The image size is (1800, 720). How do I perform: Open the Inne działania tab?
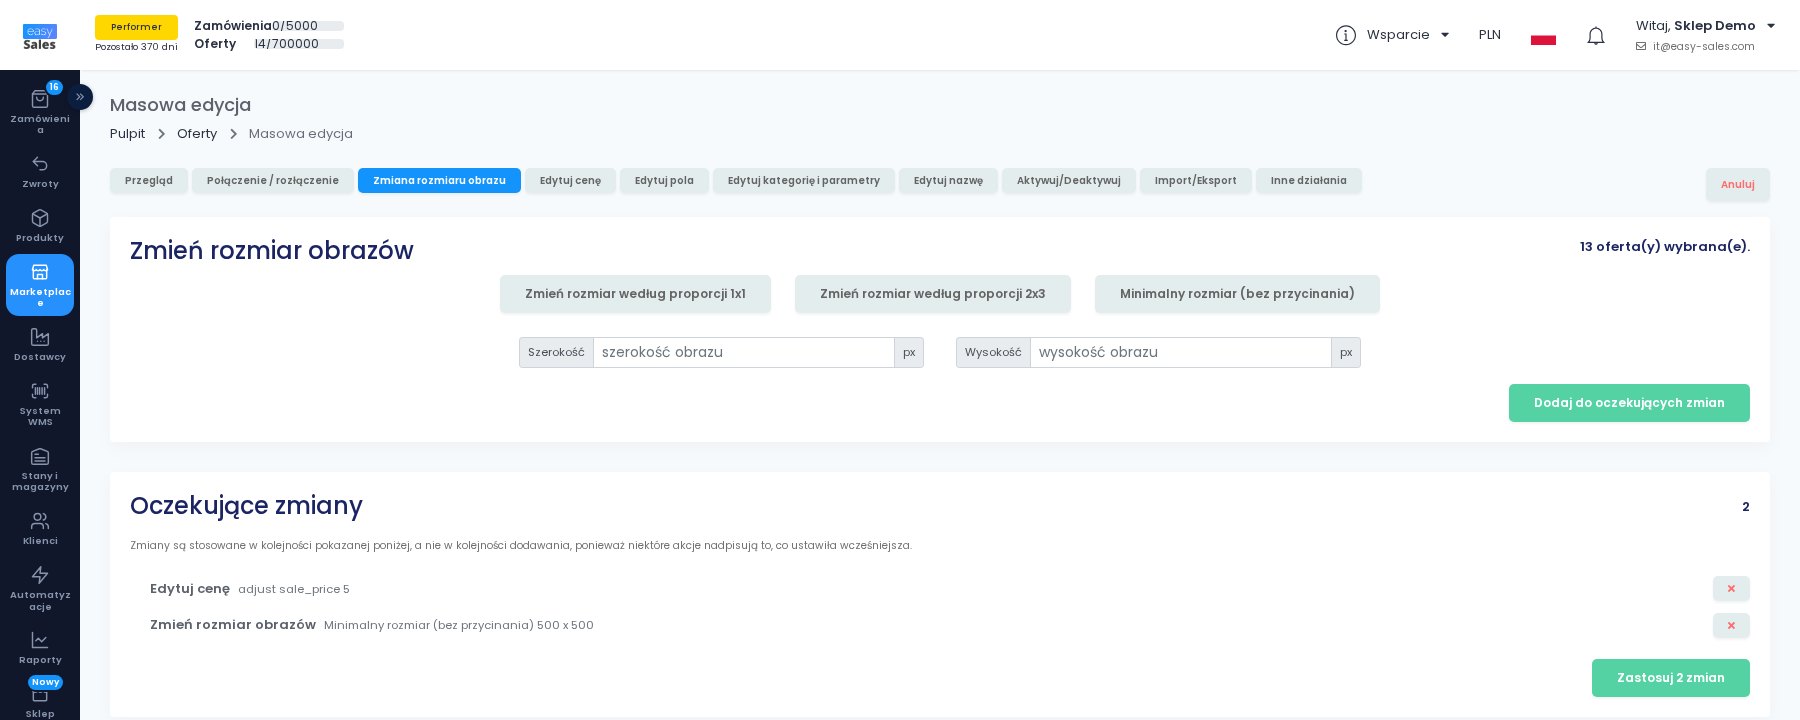coord(1309,181)
